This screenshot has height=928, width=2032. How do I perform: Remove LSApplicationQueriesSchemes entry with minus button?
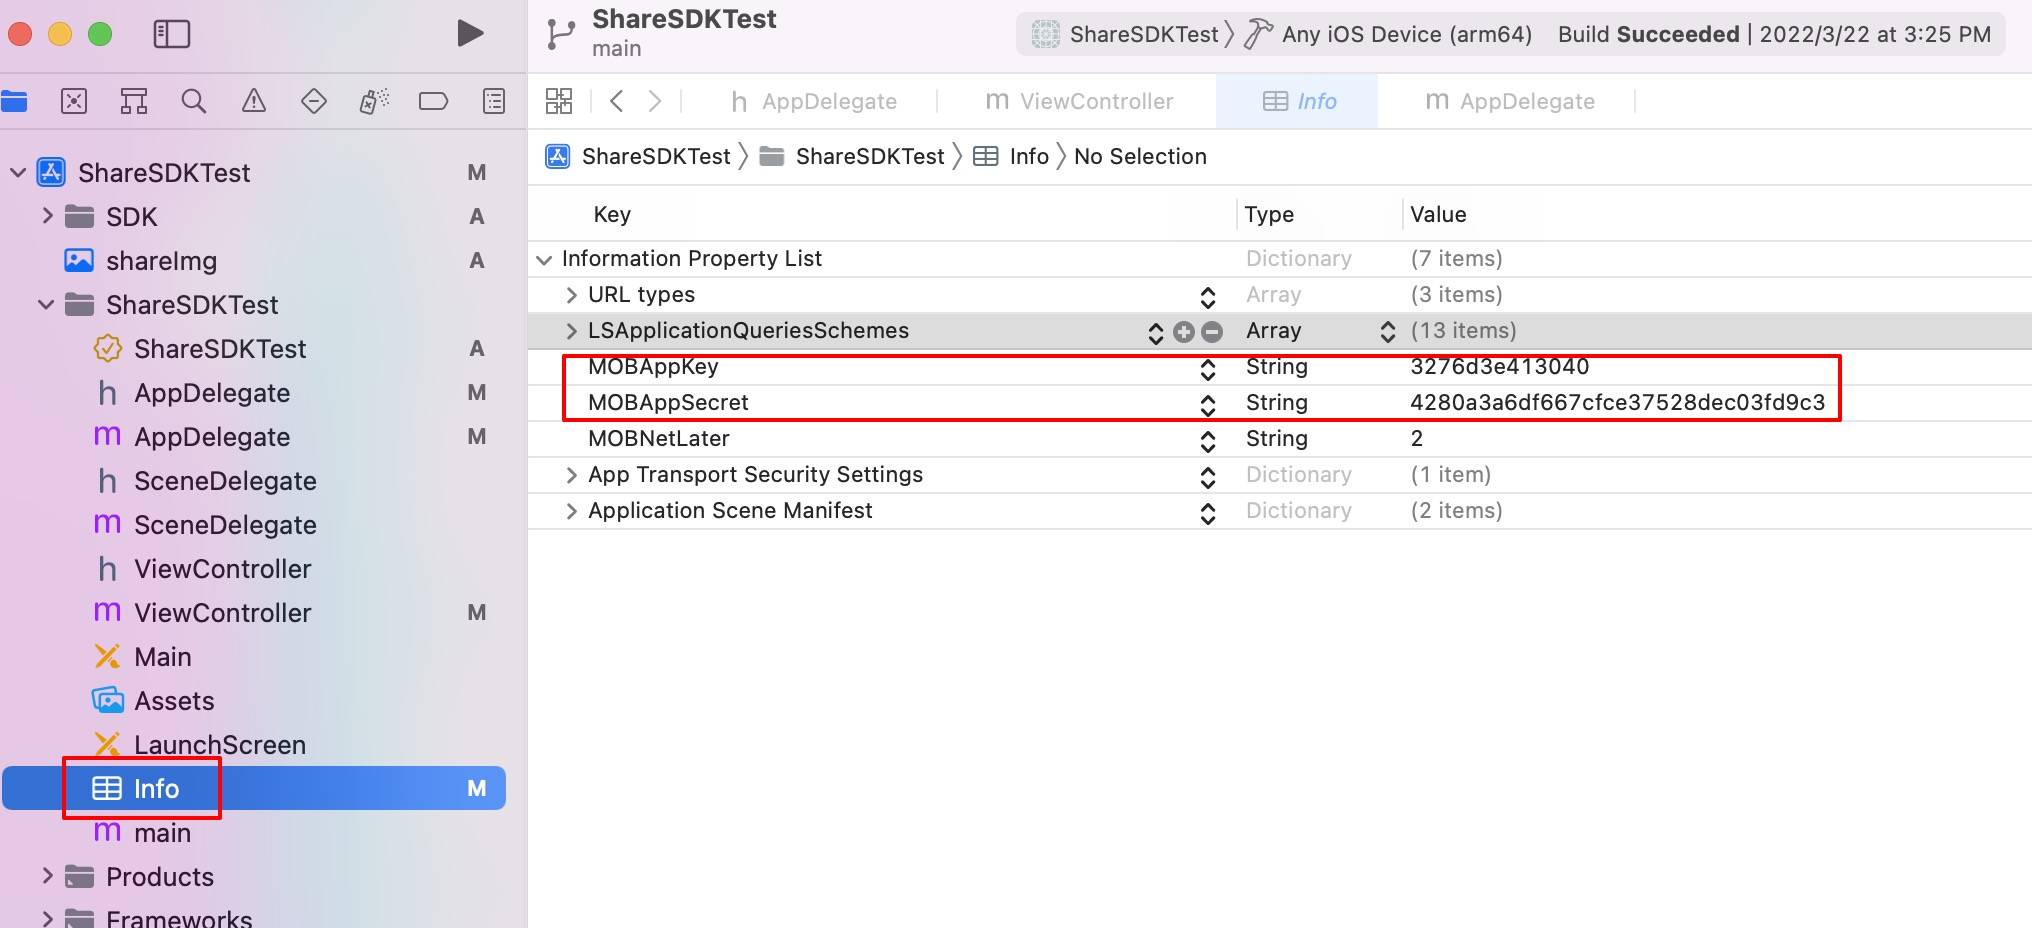1211,331
